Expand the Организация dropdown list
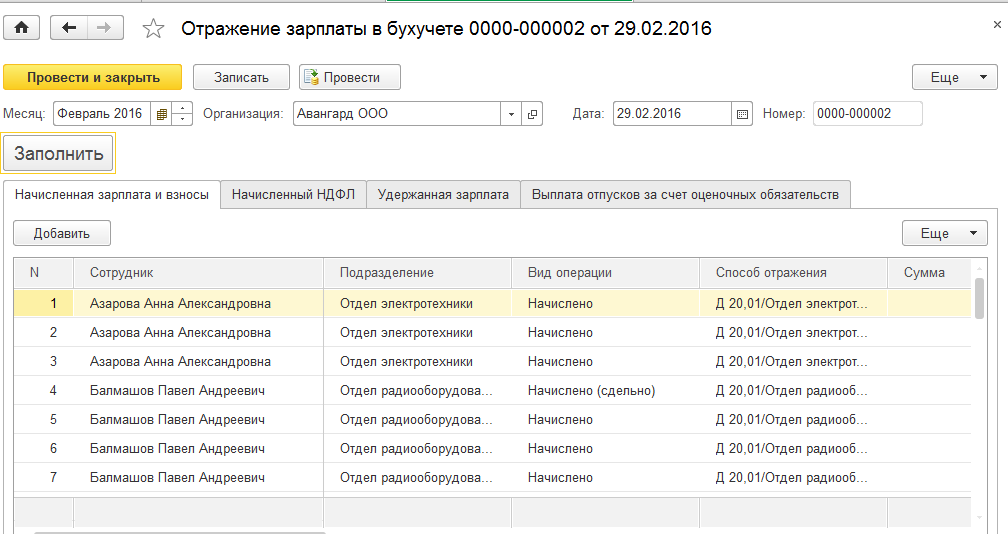1008x534 pixels. [512, 114]
